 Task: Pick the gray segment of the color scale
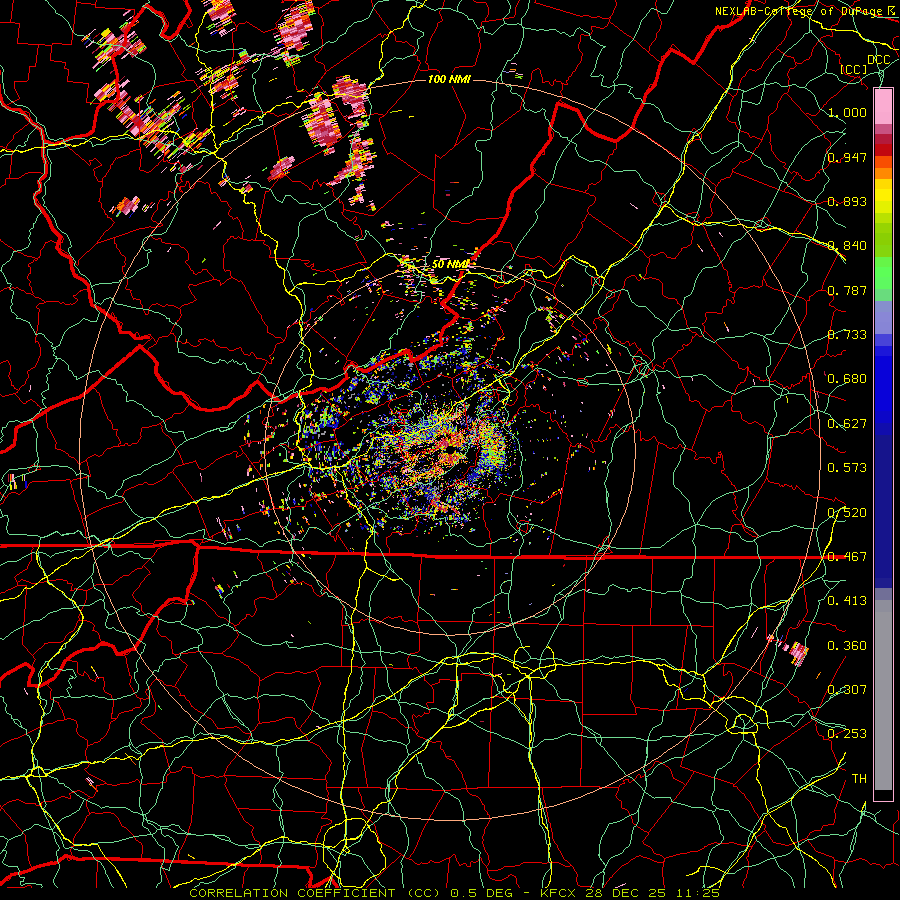[883, 695]
